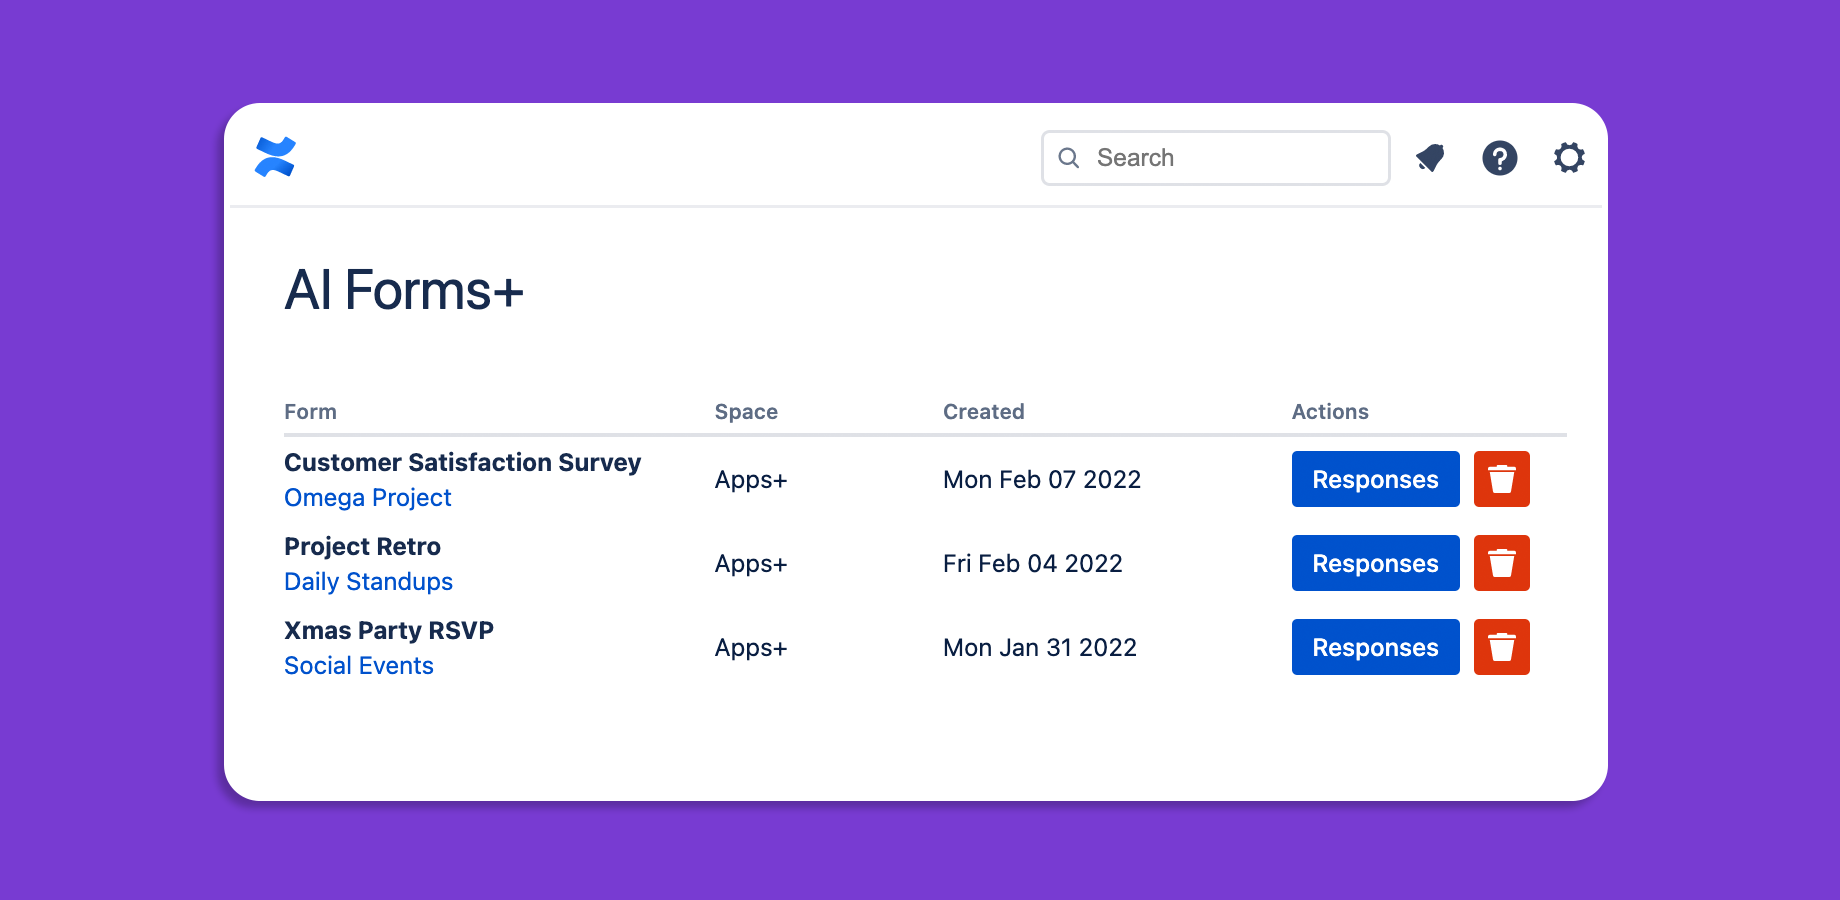Viewport: 1840px width, 900px height.
Task: Click the AI Forms+ page heading
Action: pyautogui.click(x=404, y=291)
